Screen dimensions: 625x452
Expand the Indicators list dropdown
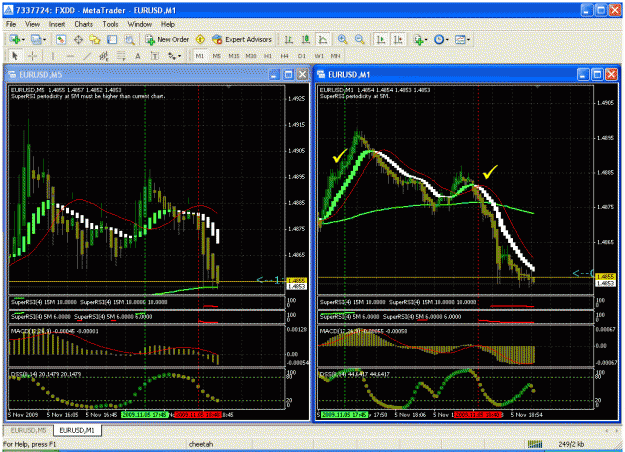click(426, 40)
